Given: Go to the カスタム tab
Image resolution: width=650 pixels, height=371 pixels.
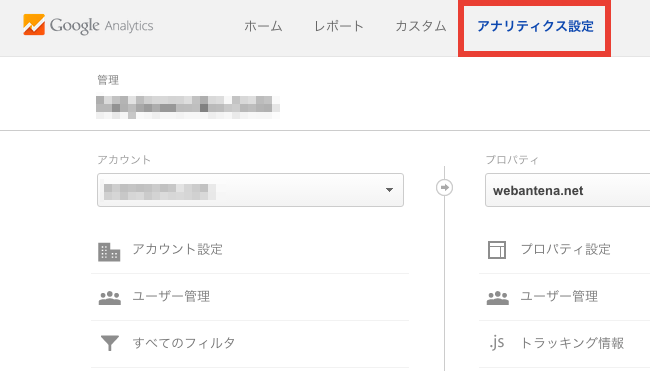Looking at the screenshot, I should tap(421, 26).
